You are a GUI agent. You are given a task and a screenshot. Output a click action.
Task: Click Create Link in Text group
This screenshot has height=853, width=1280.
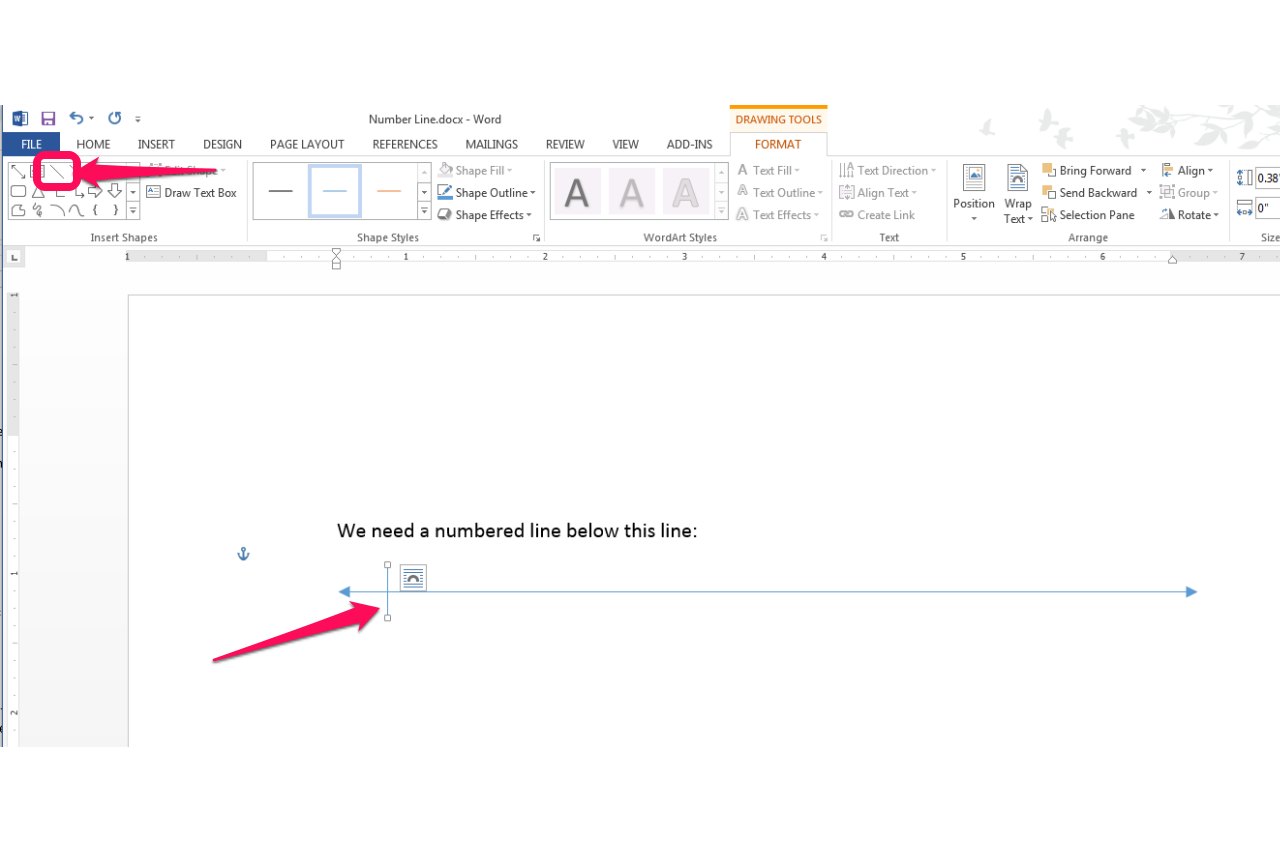[x=877, y=214]
